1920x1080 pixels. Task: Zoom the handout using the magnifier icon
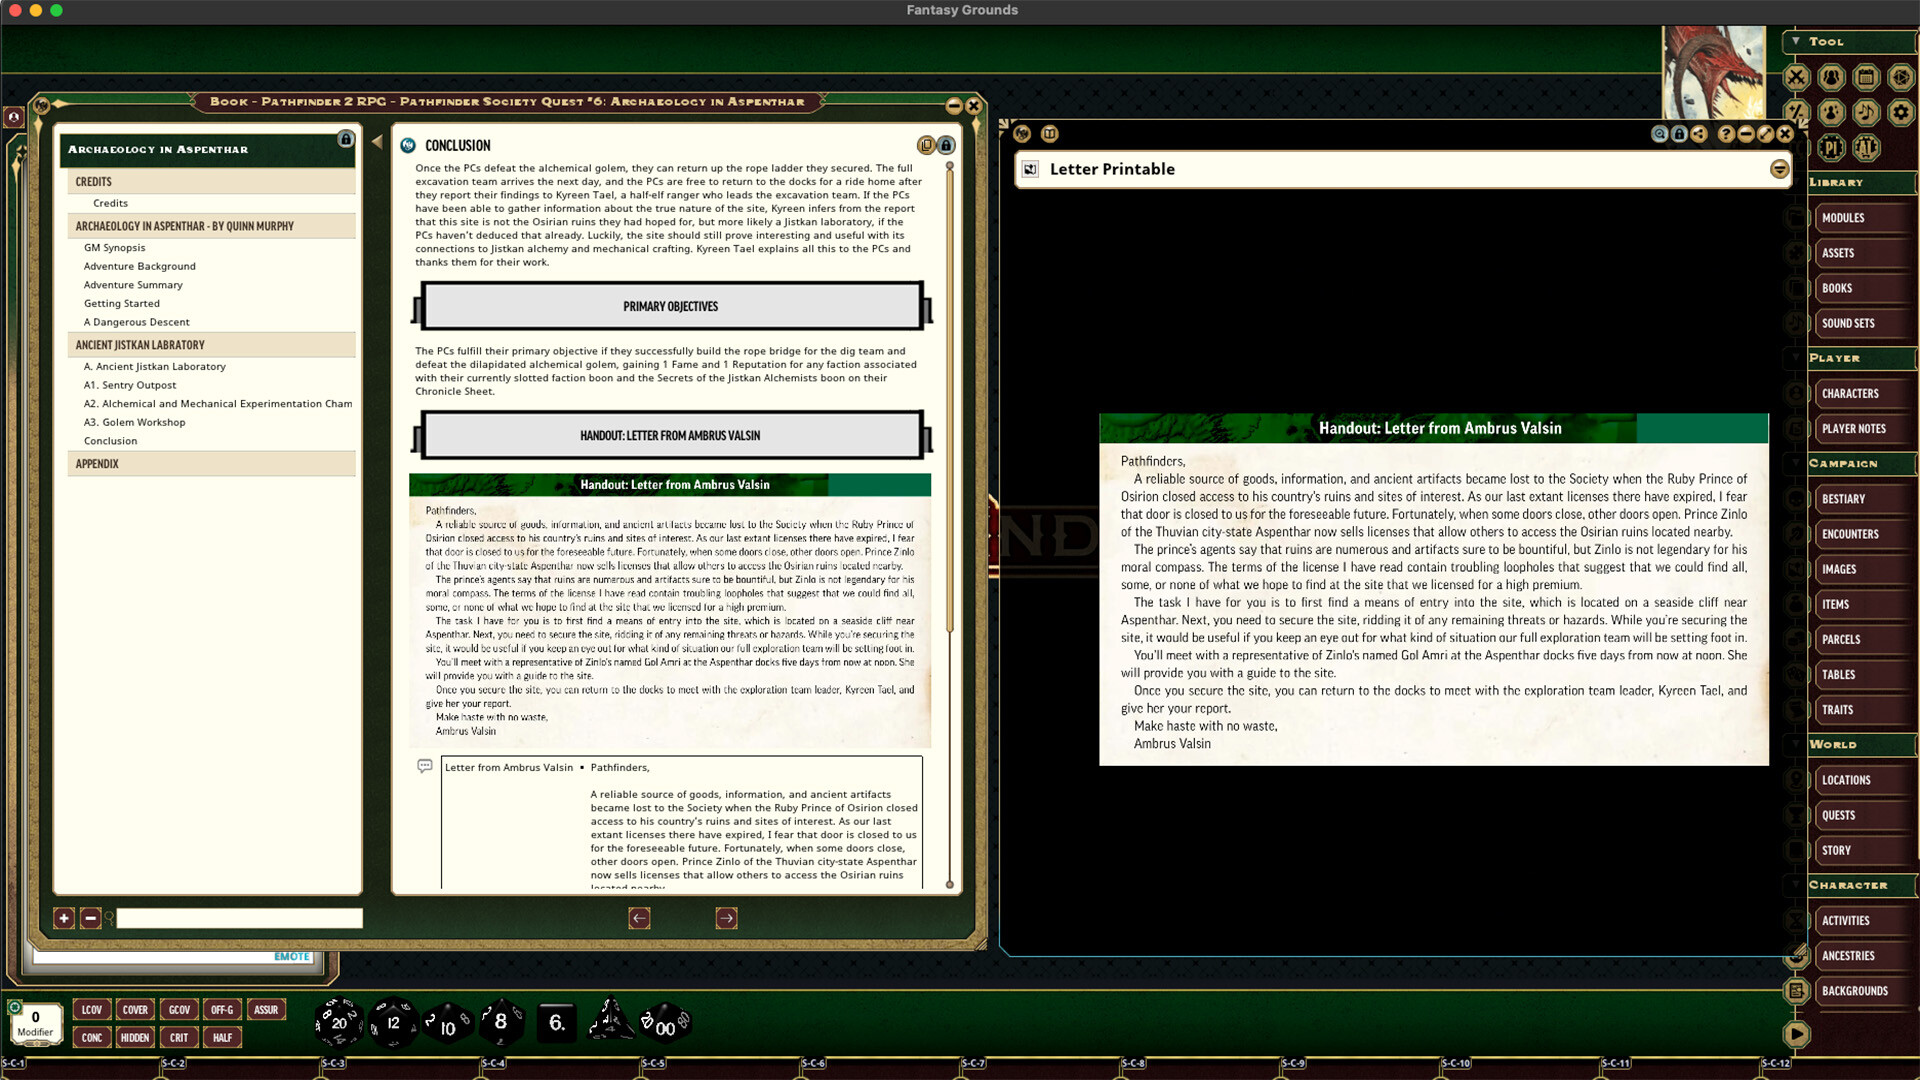pyautogui.click(x=1660, y=133)
